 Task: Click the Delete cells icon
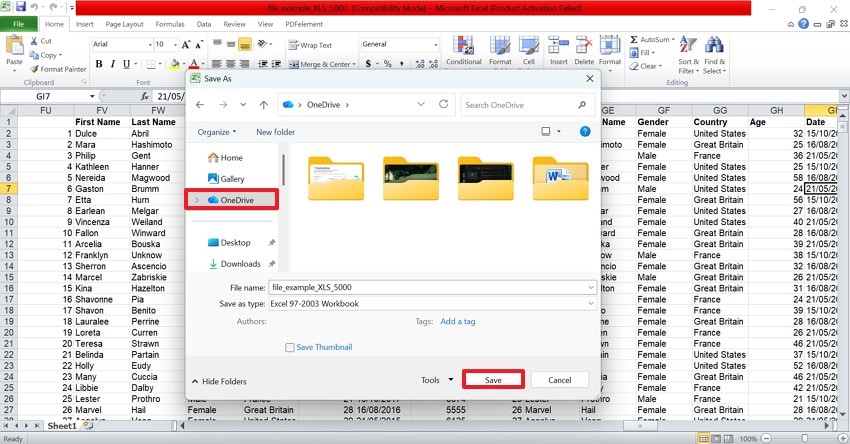[x=584, y=46]
